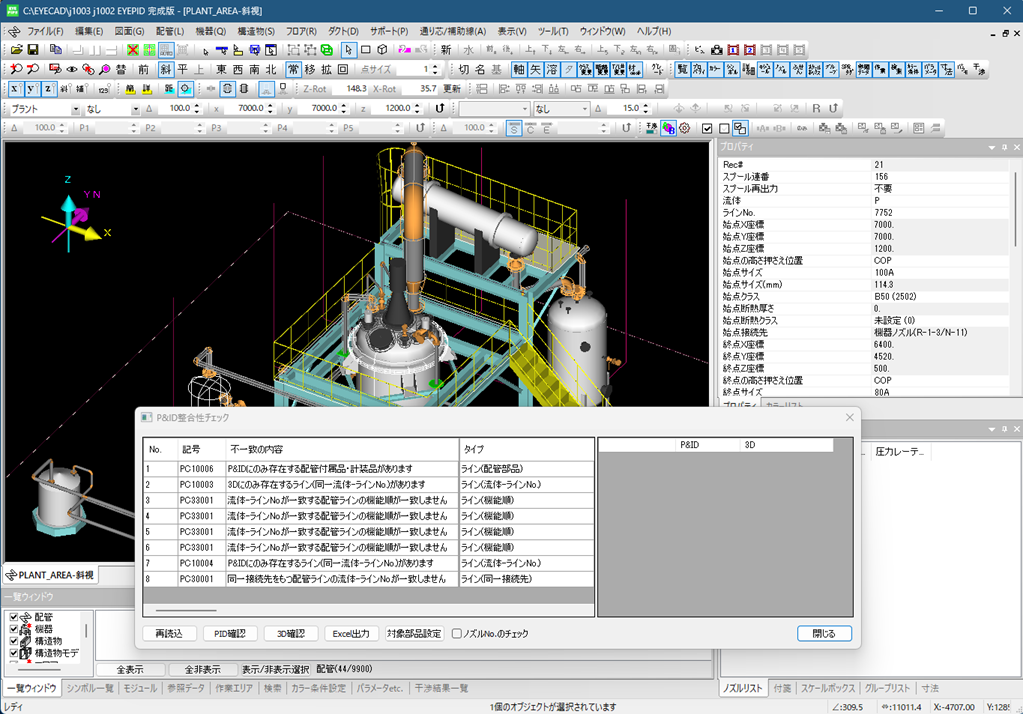Click the checked-box select-all icon
This screenshot has height=714, width=1023.
tap(707, 128)
